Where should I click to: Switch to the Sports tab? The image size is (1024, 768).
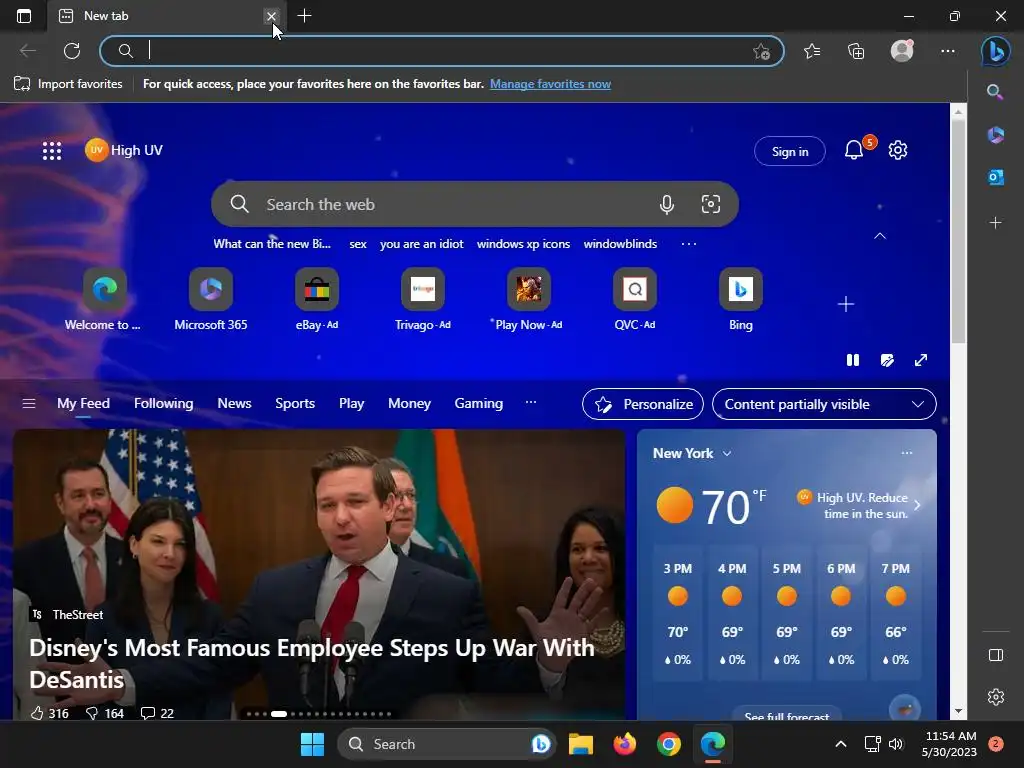click(295, 404)
